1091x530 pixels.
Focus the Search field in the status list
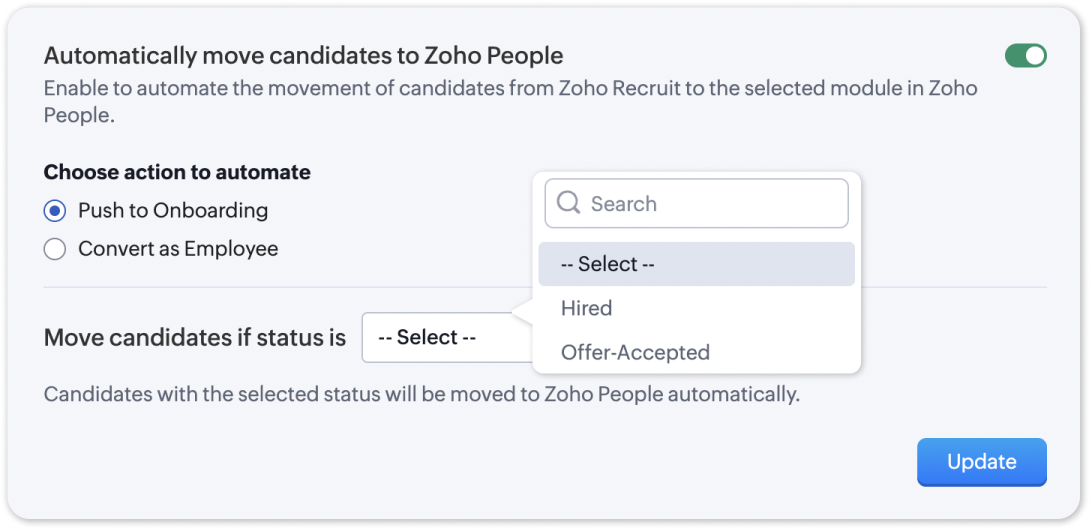[710, 204]
